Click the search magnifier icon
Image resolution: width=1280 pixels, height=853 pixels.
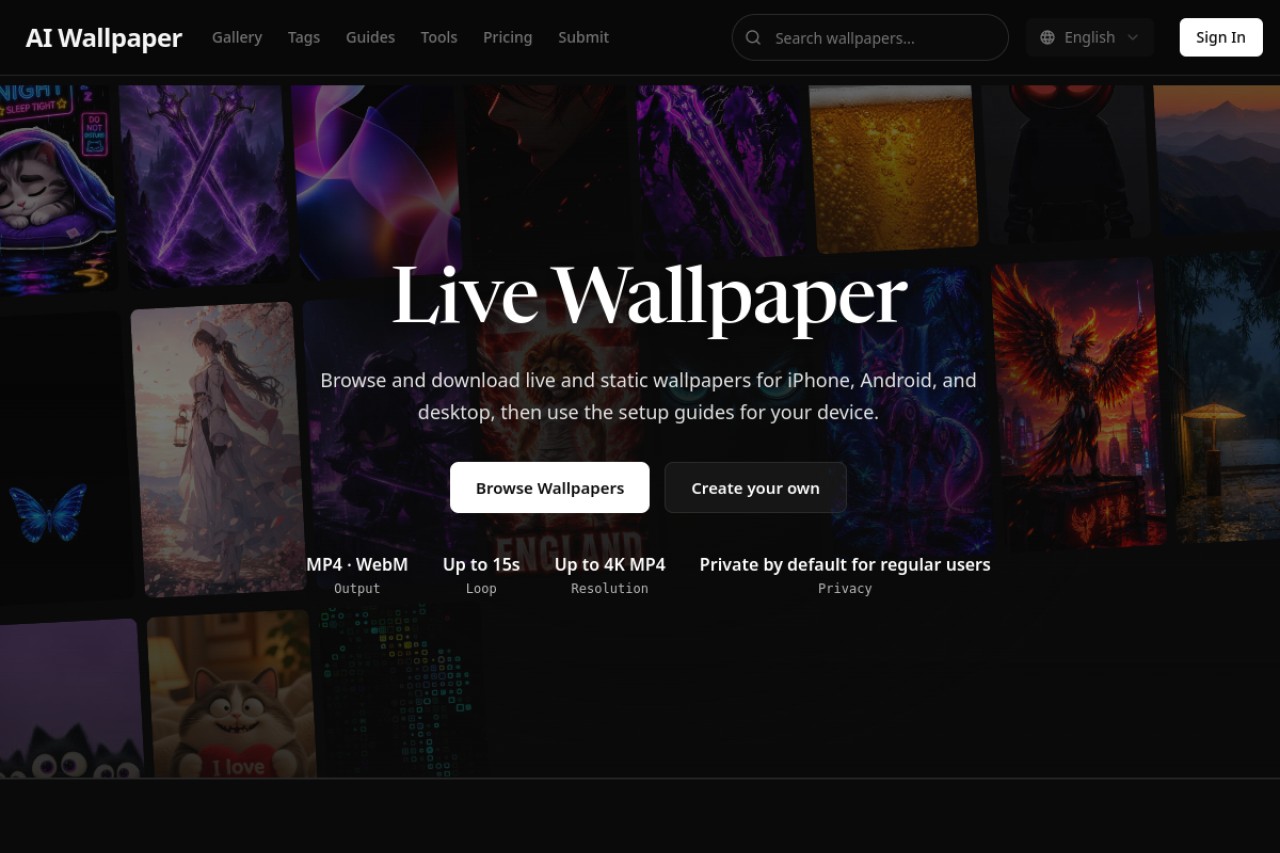coord(754,38)
